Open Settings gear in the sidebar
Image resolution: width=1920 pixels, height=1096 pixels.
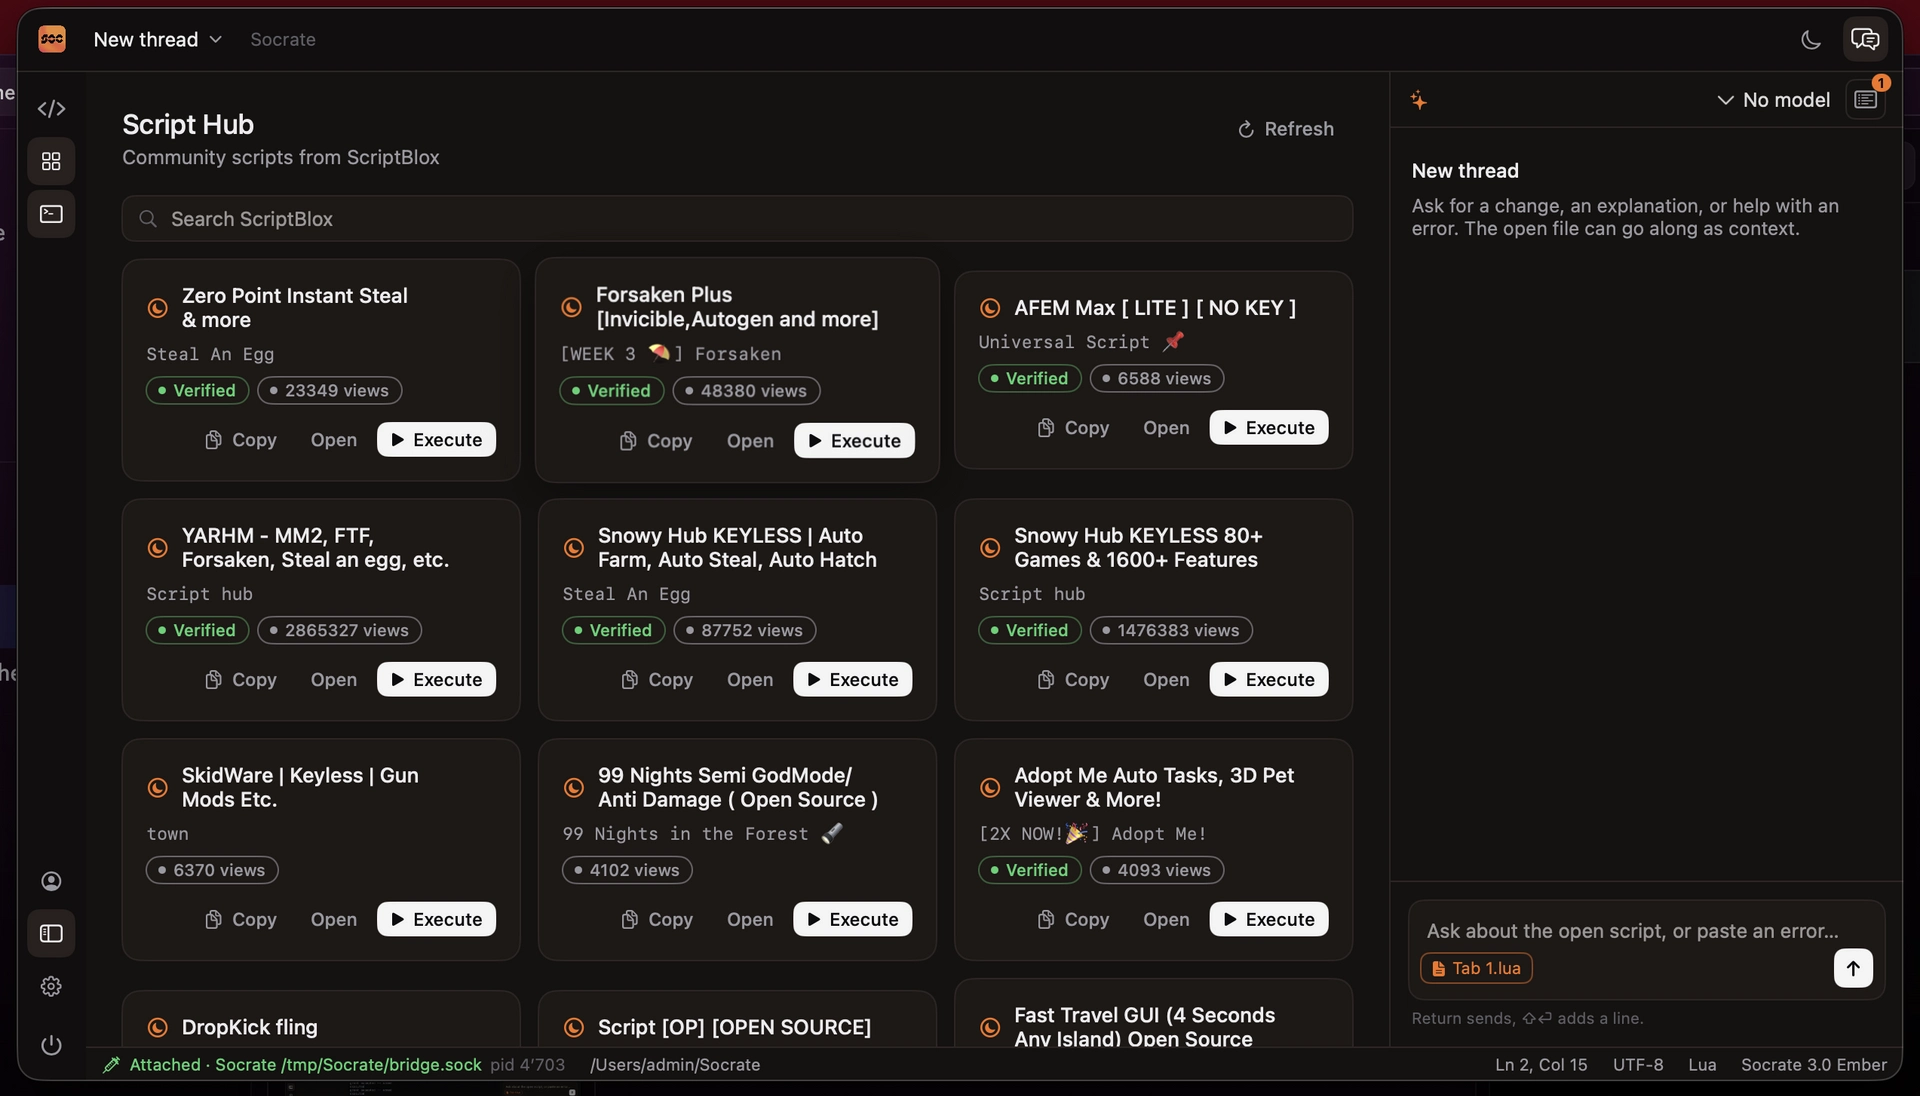[x=51, y=987]
